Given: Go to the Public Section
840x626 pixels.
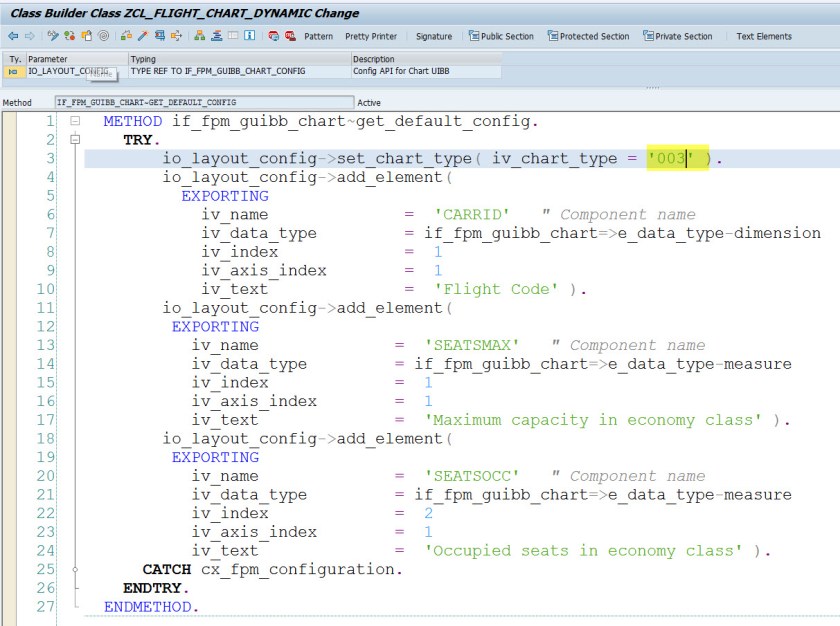Looking at the screenshot, I should [x=501, y=36].
